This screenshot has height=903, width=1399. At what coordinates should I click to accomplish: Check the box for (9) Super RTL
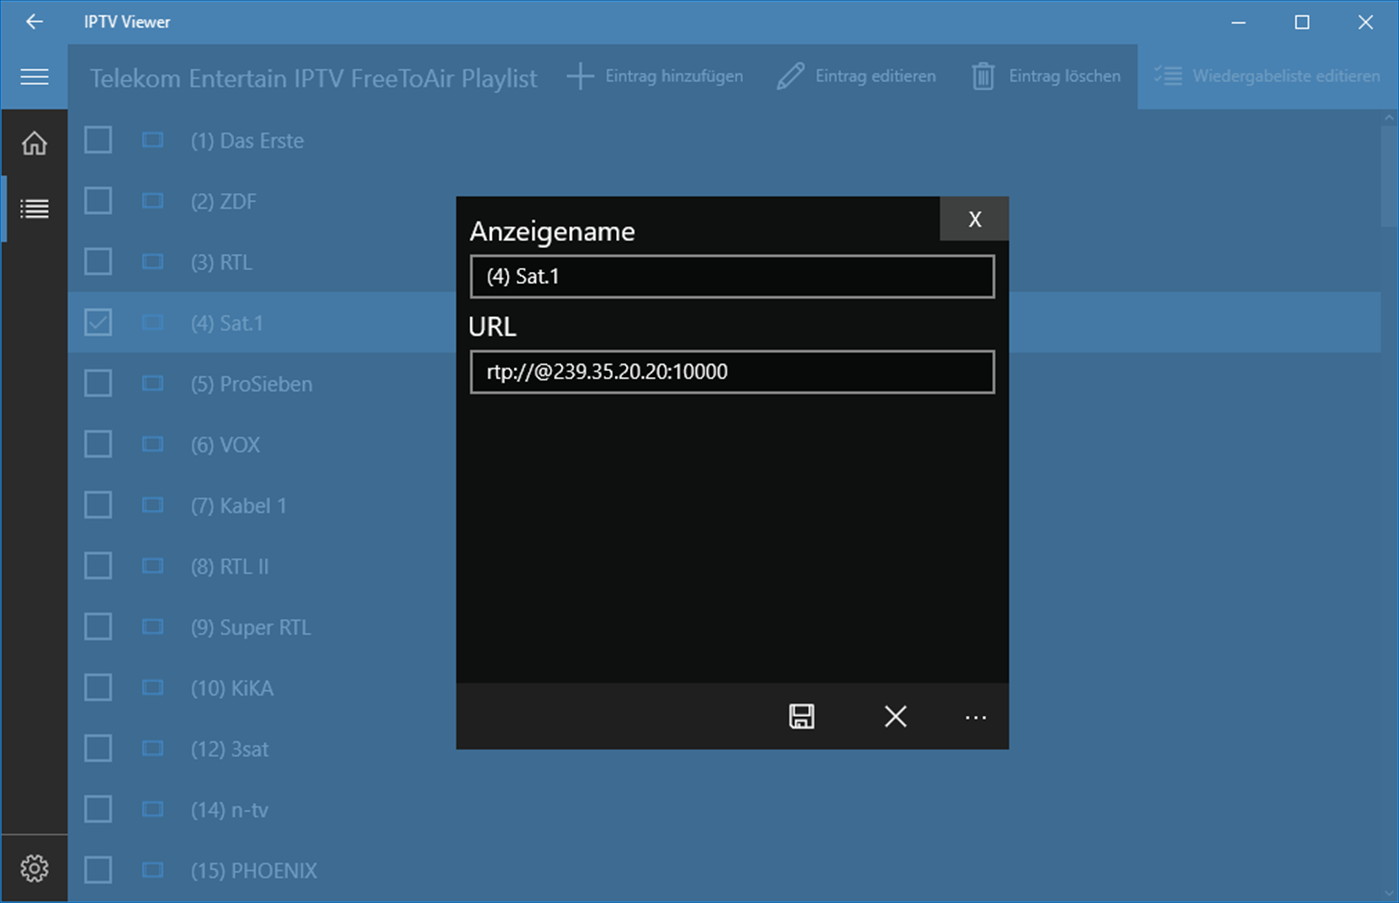(98, 627)
